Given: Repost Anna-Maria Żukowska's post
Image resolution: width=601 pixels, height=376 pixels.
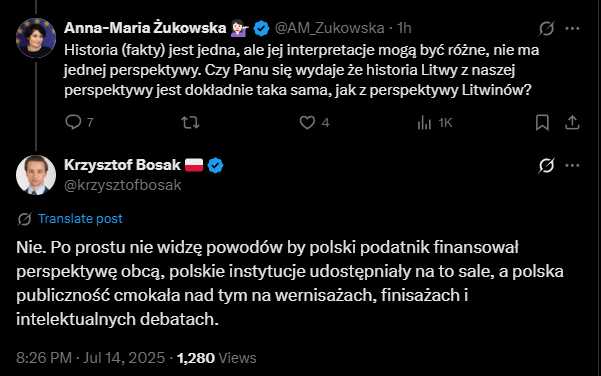Looking at the screenshot, I should (190, 122).
